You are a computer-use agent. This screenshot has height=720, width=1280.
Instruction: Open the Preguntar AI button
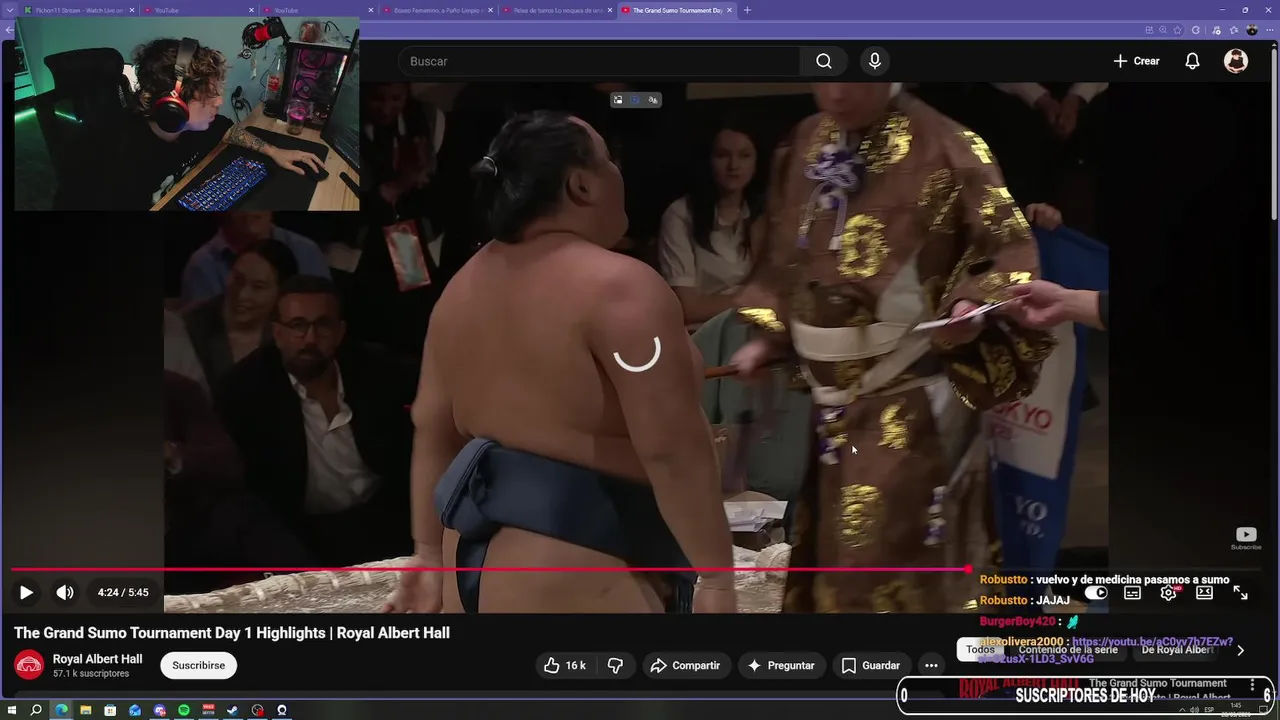pos(780,665)
